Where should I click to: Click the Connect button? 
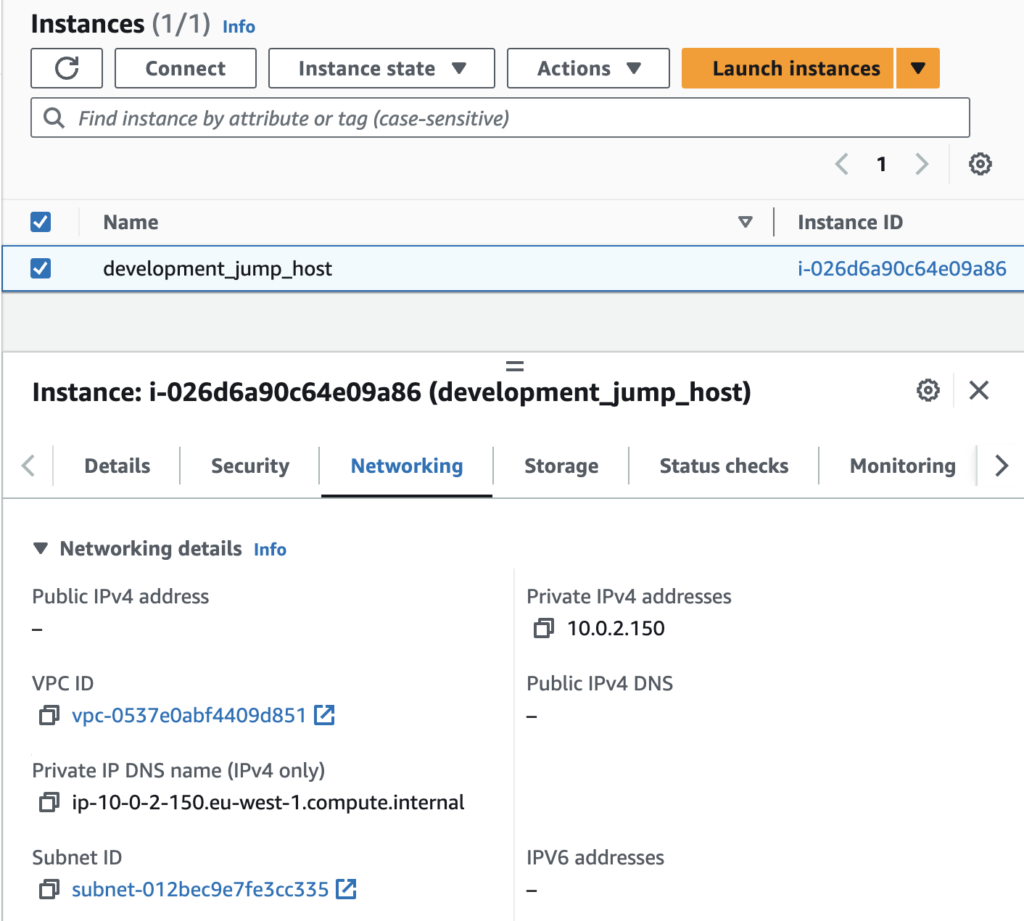pyautogui.click(x=185, y=68)
